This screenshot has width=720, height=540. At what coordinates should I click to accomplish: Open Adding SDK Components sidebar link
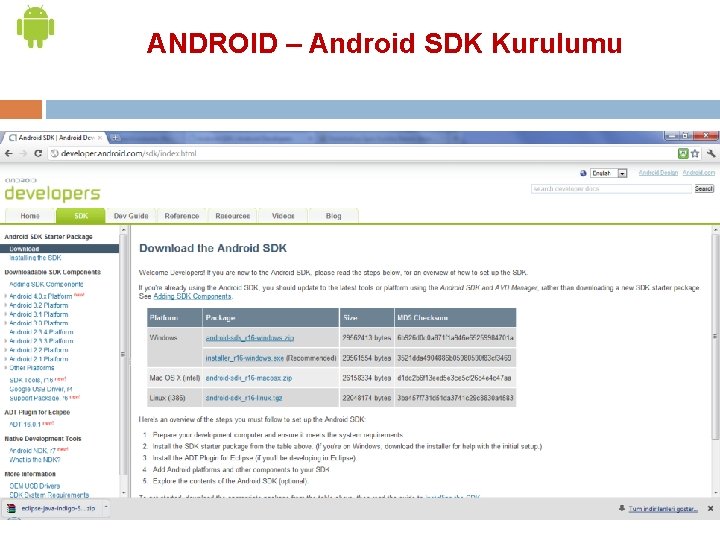[x=46, y=285]
